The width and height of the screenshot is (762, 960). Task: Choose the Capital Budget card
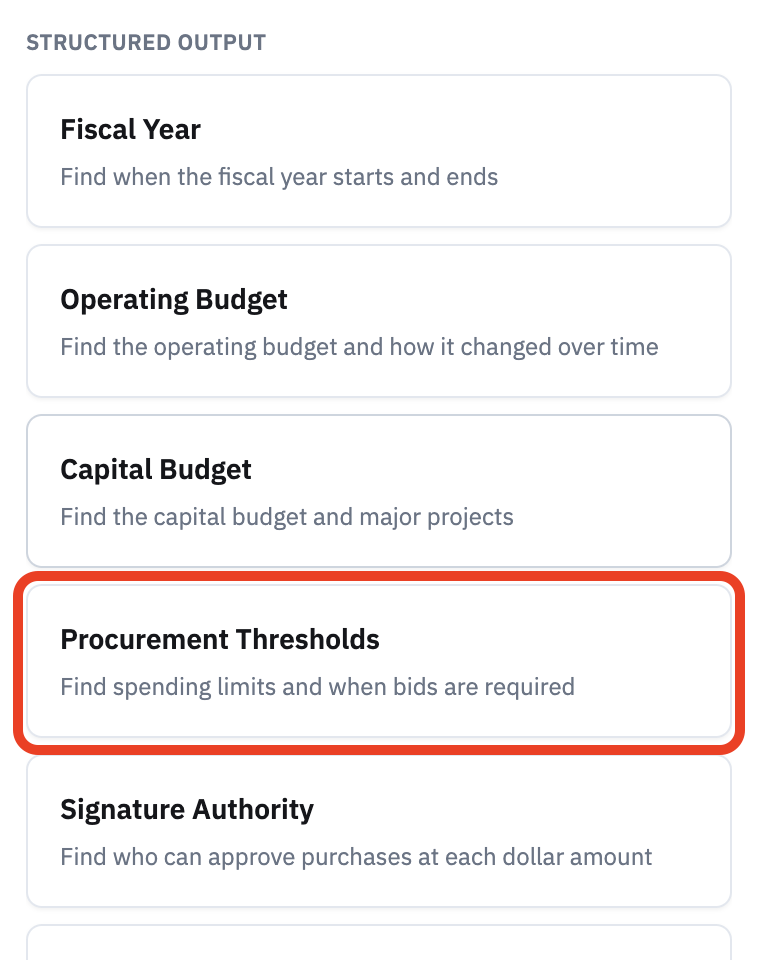[x=379, y=491]
